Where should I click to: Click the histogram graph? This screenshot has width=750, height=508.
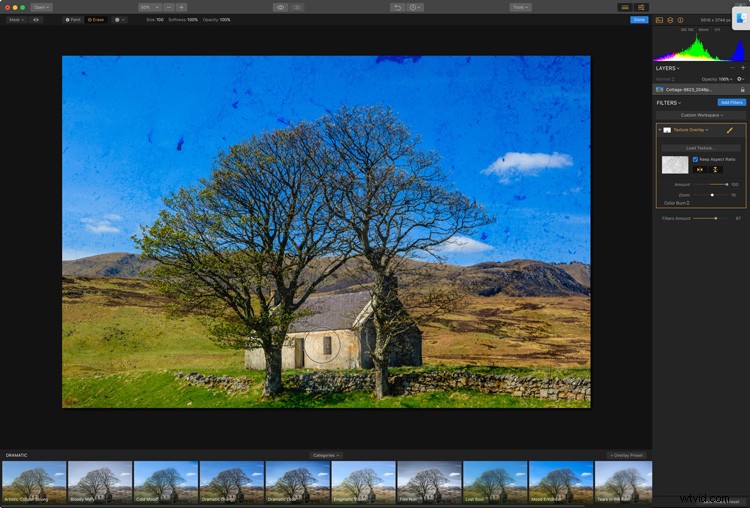(x=699, y=47)
